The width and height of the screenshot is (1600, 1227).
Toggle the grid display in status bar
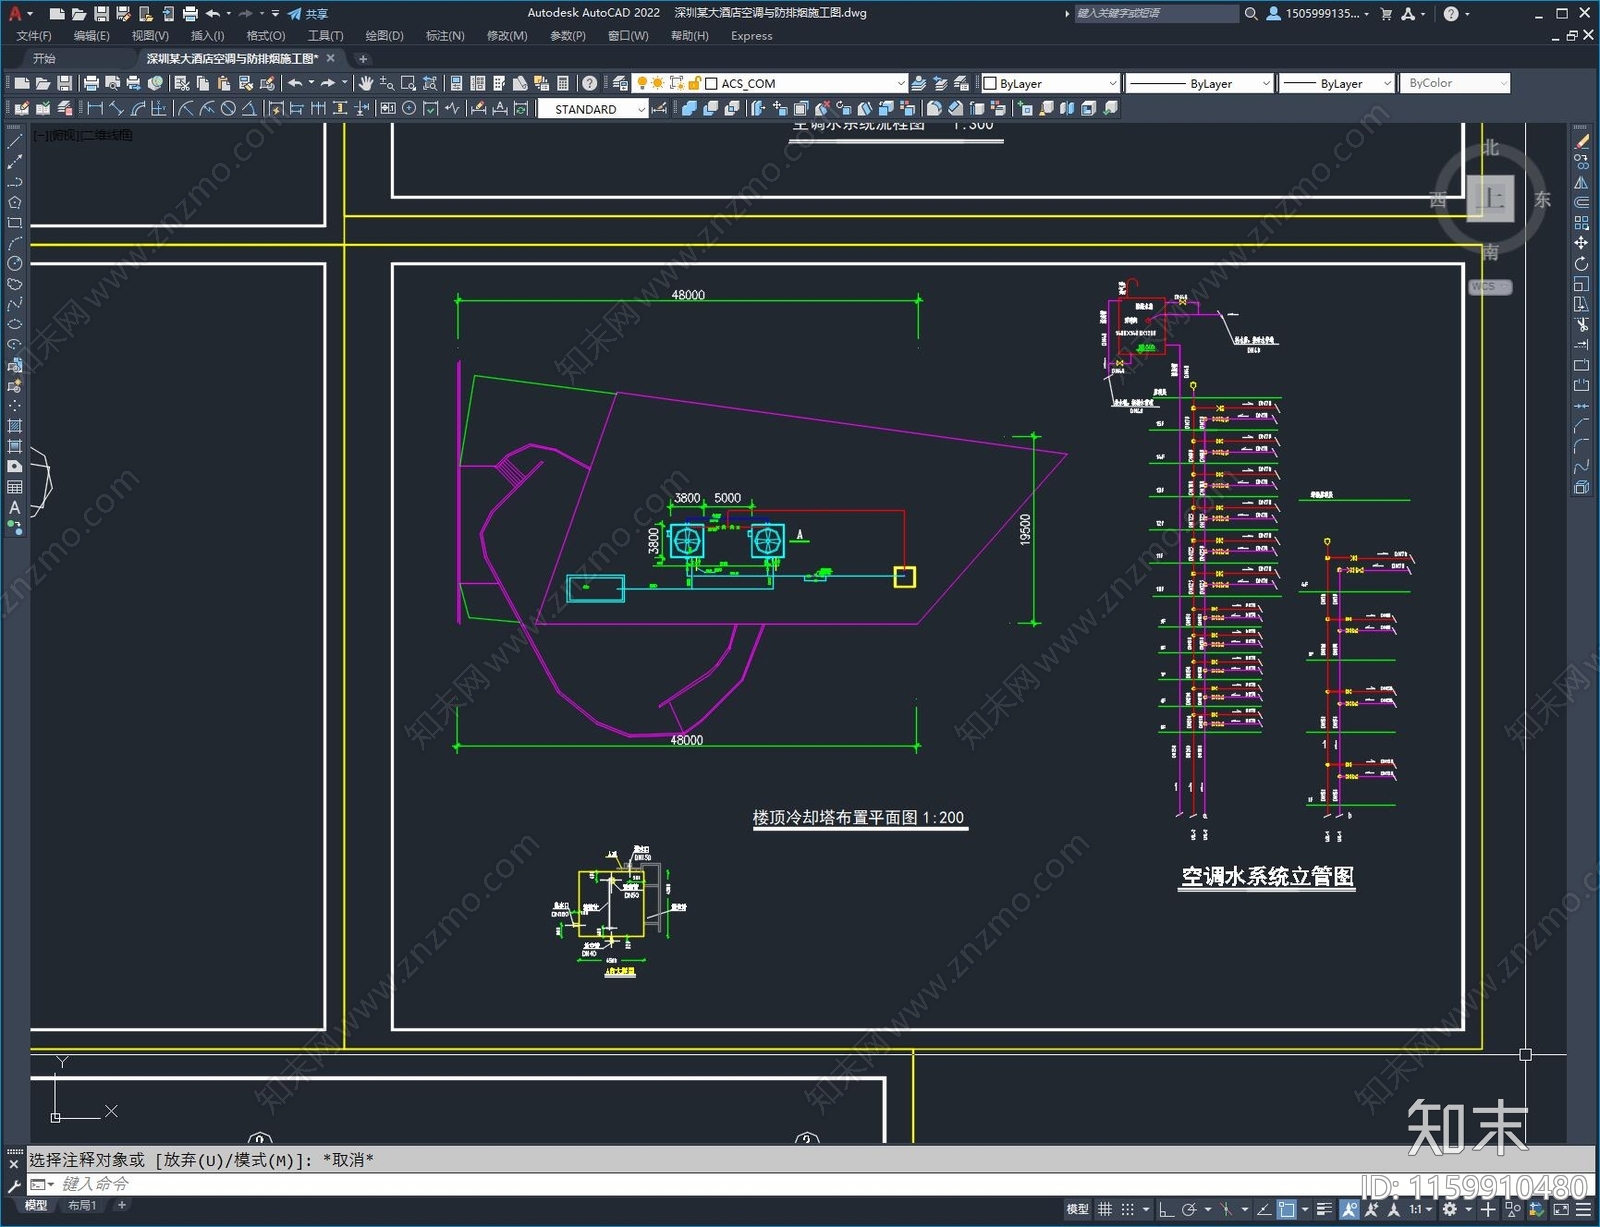coord(1105,1209)
